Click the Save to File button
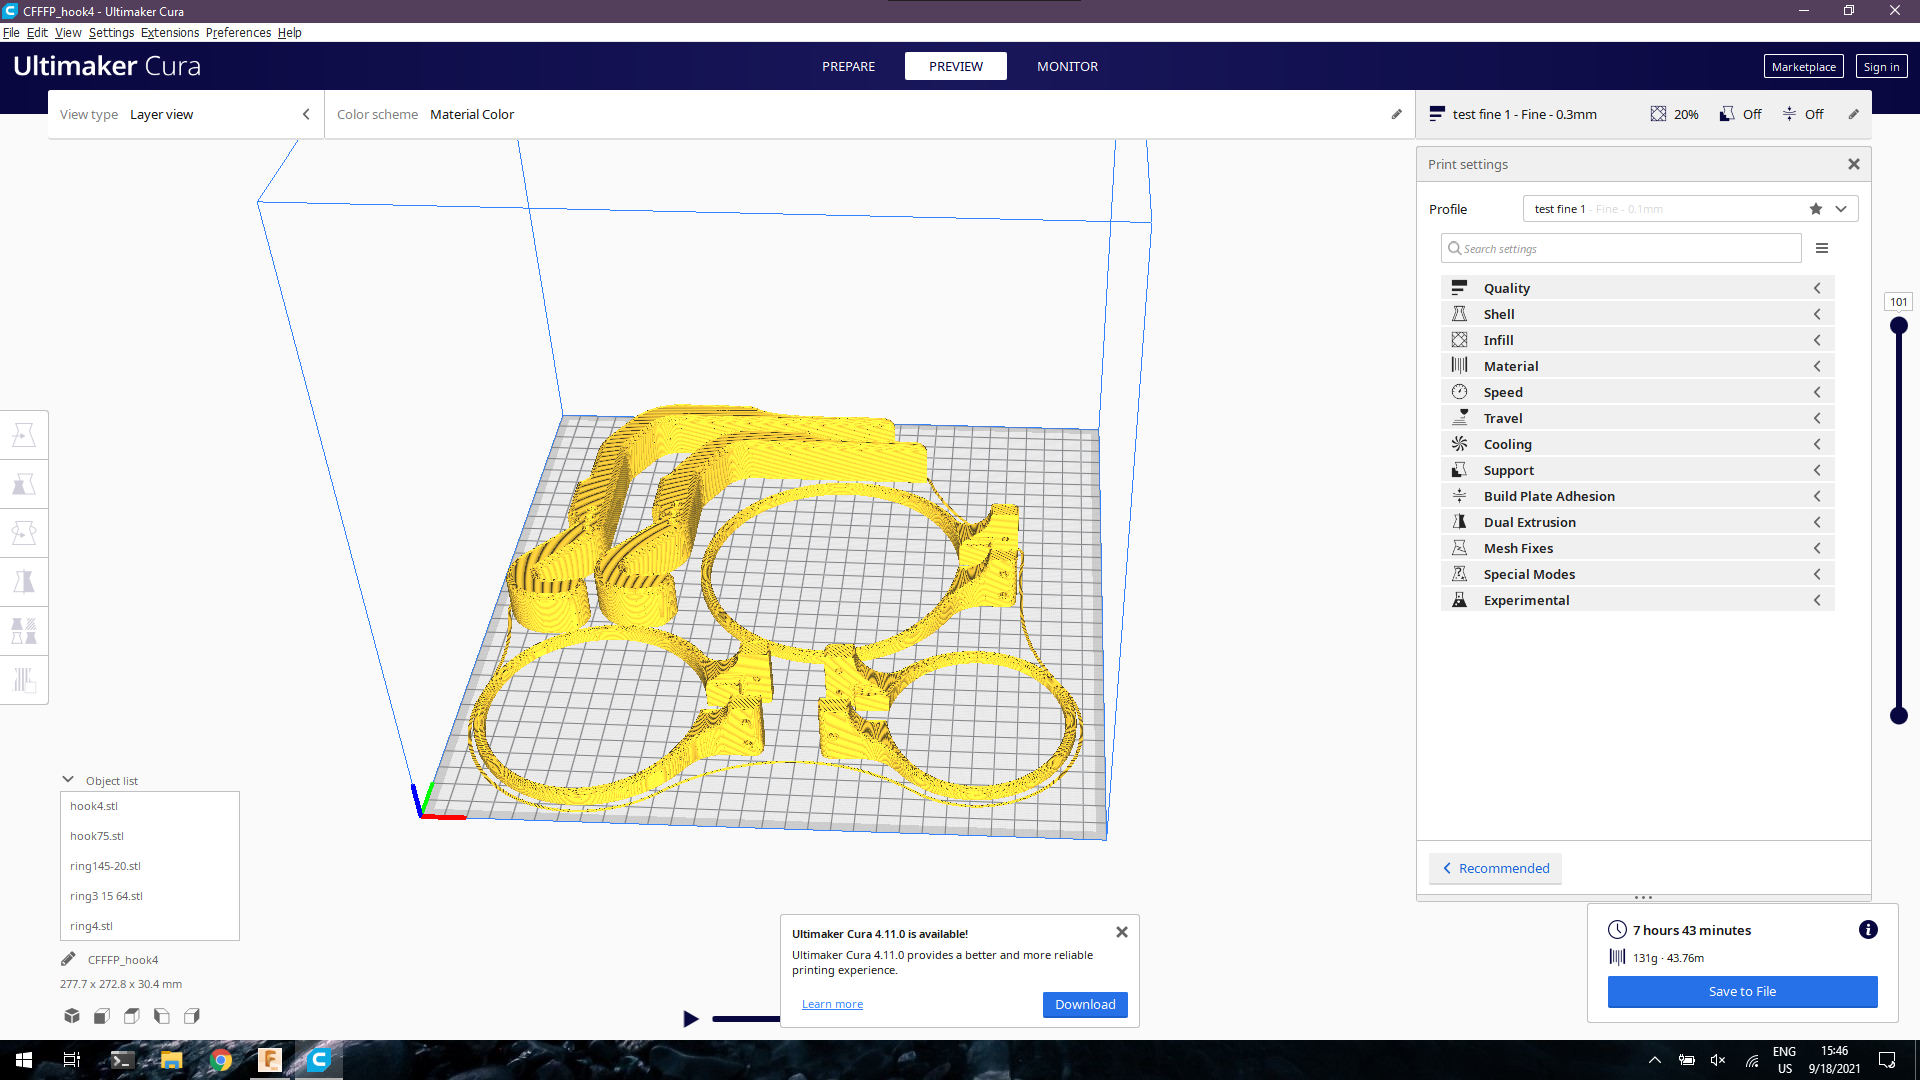The image size is (1920, 1080). (1742, 990)
